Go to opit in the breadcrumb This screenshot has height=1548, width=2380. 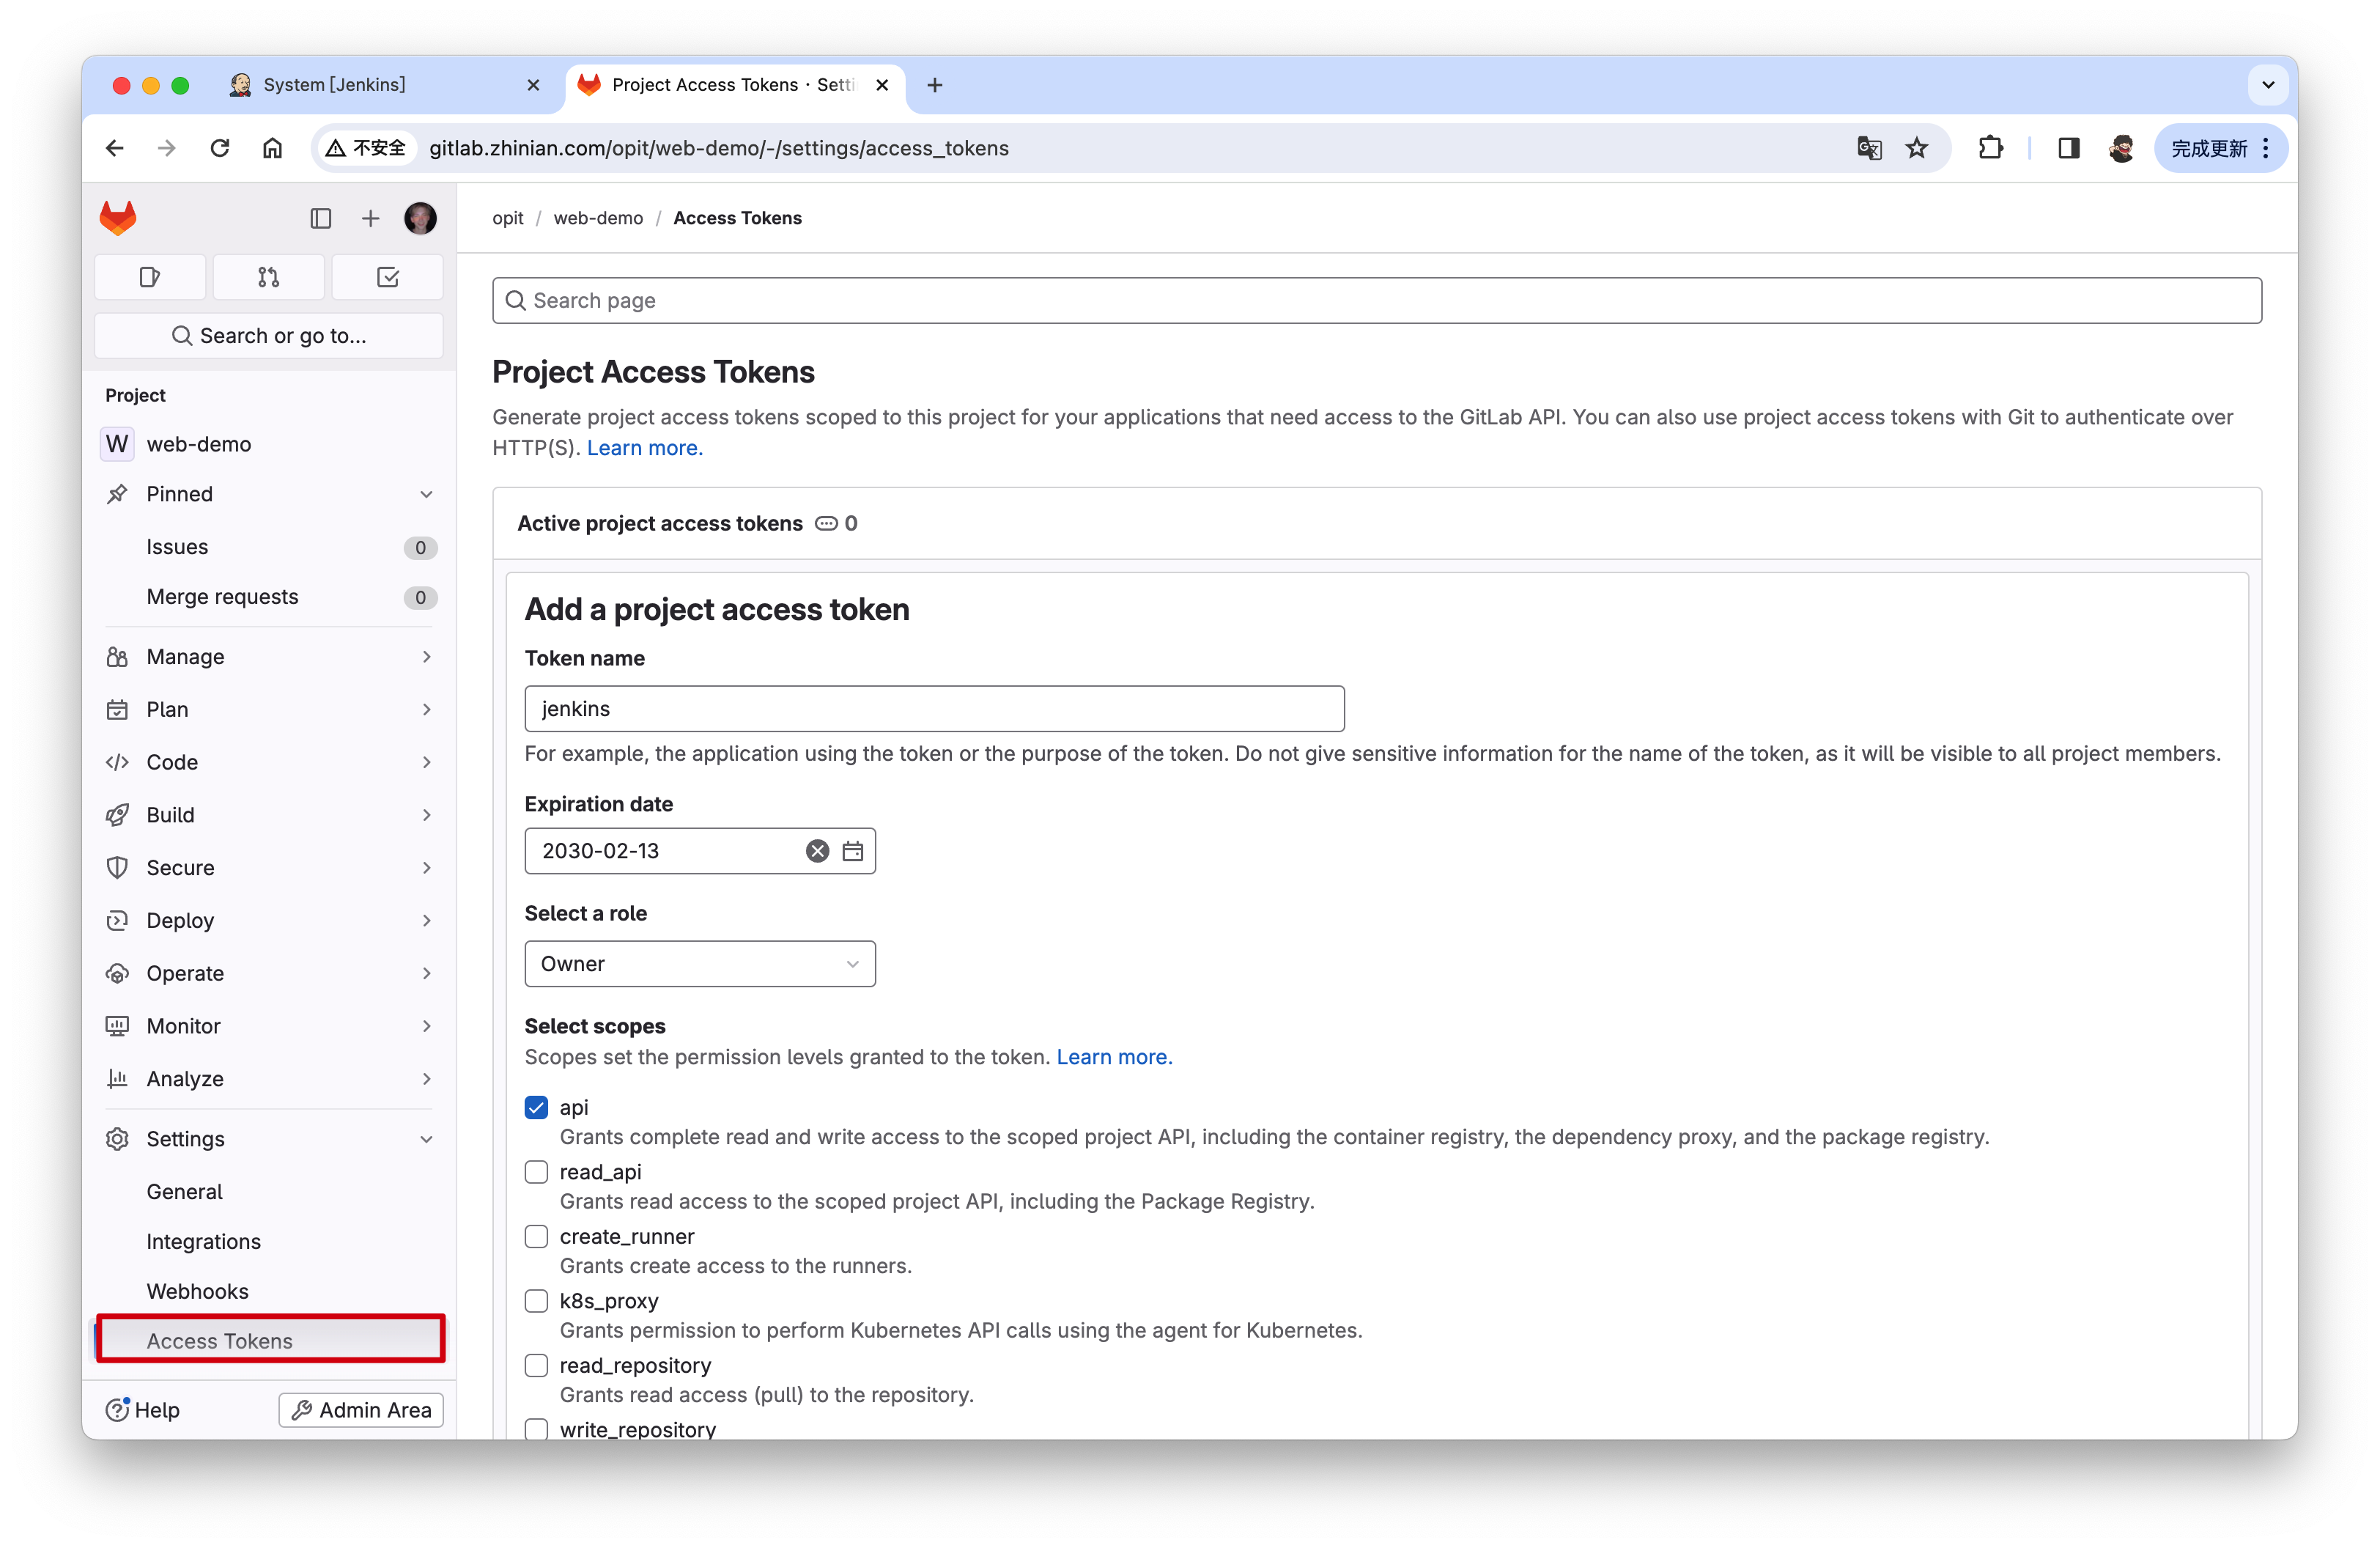tap(508, 218)
